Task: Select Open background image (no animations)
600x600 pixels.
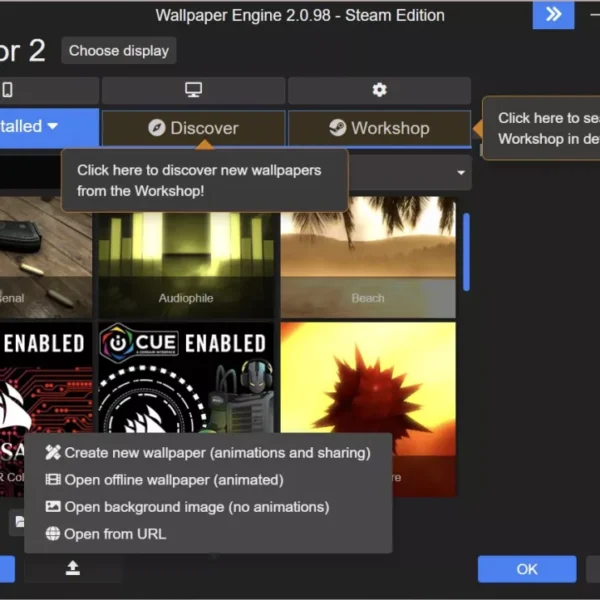Action: coord(196,507)
